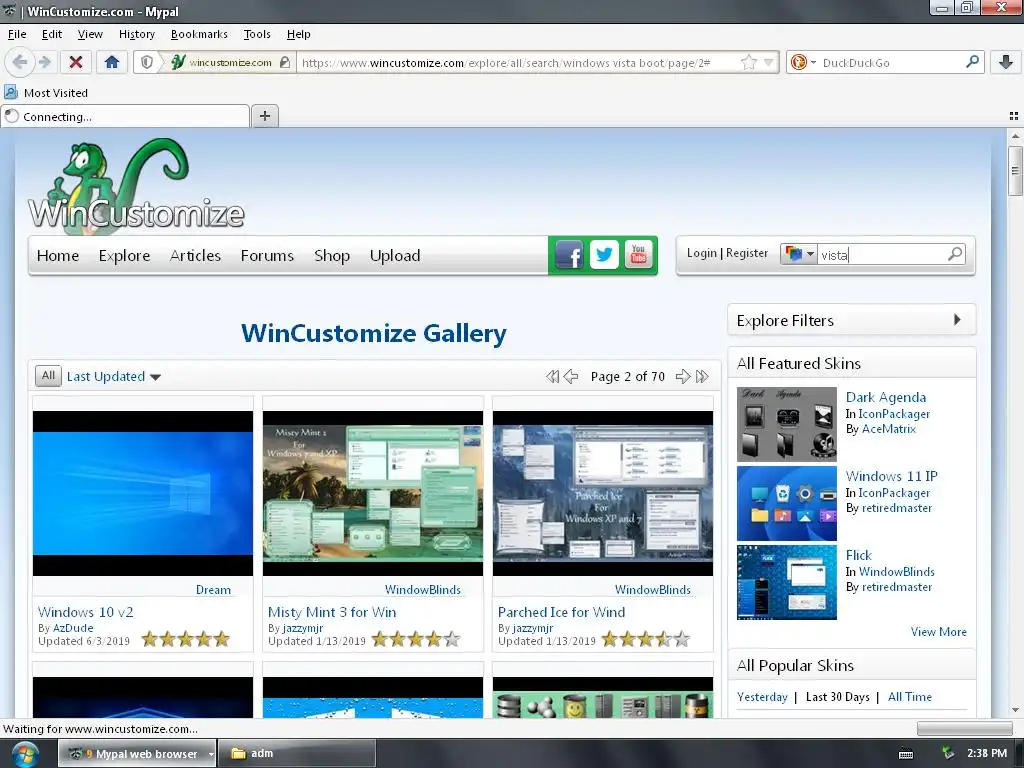Viewport: 1024px width, 768px height.
Task: Open the Articles navigation link
Action: [x=195, y=255]
